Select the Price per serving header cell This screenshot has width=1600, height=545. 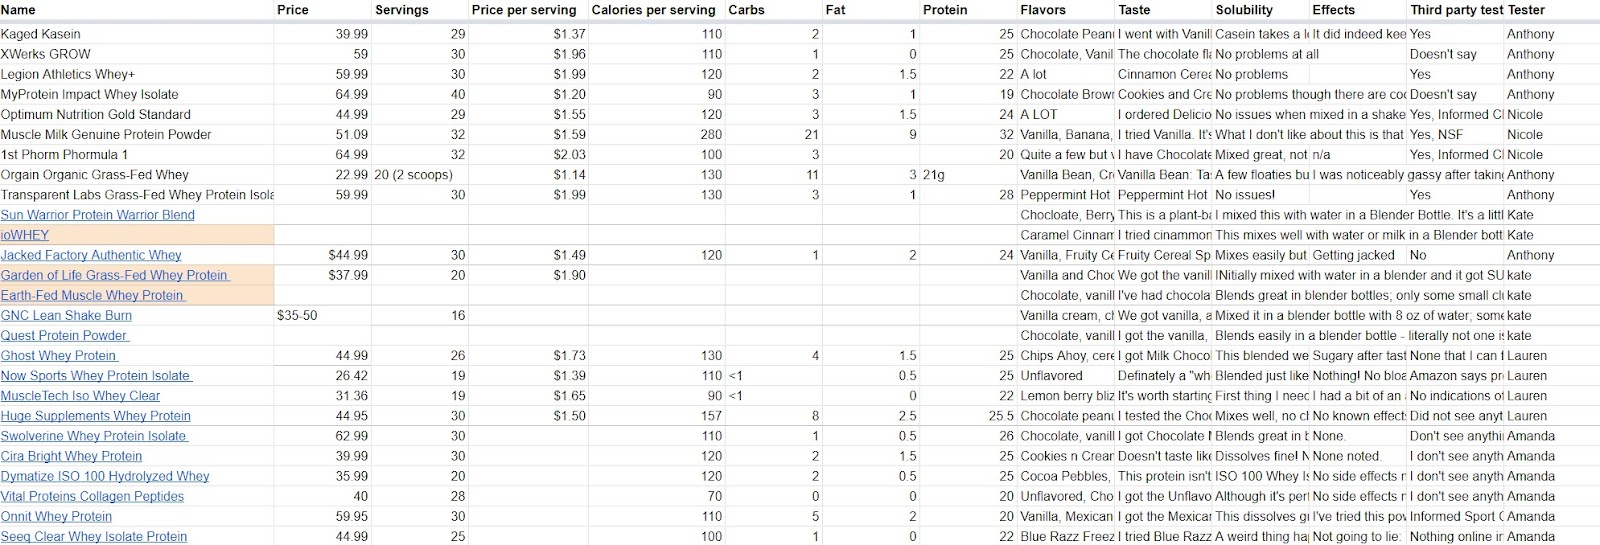529,10
